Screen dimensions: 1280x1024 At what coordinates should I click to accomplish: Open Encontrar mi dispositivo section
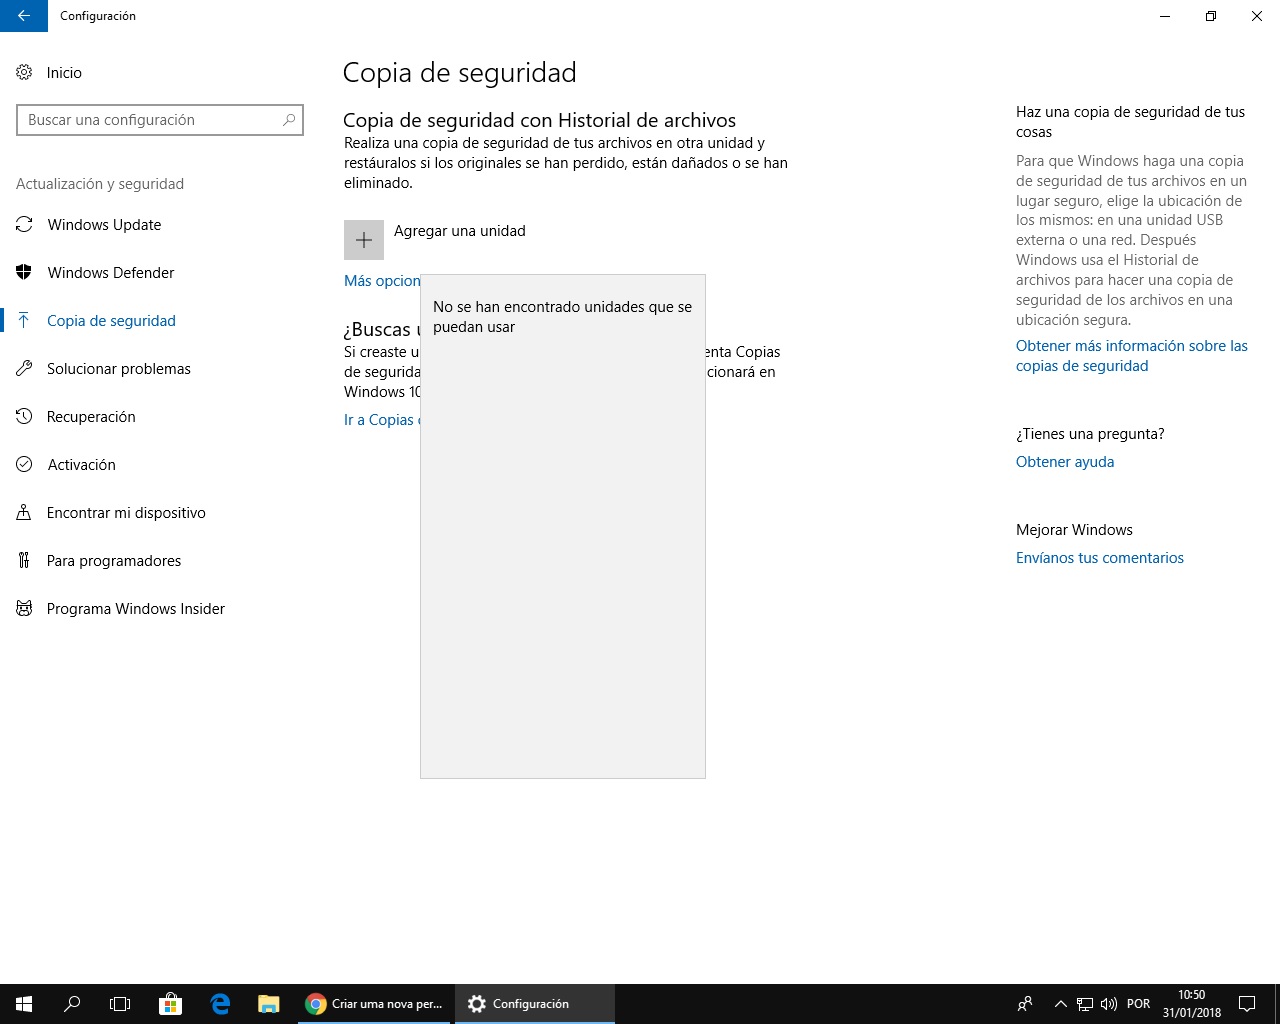[126, 513]
